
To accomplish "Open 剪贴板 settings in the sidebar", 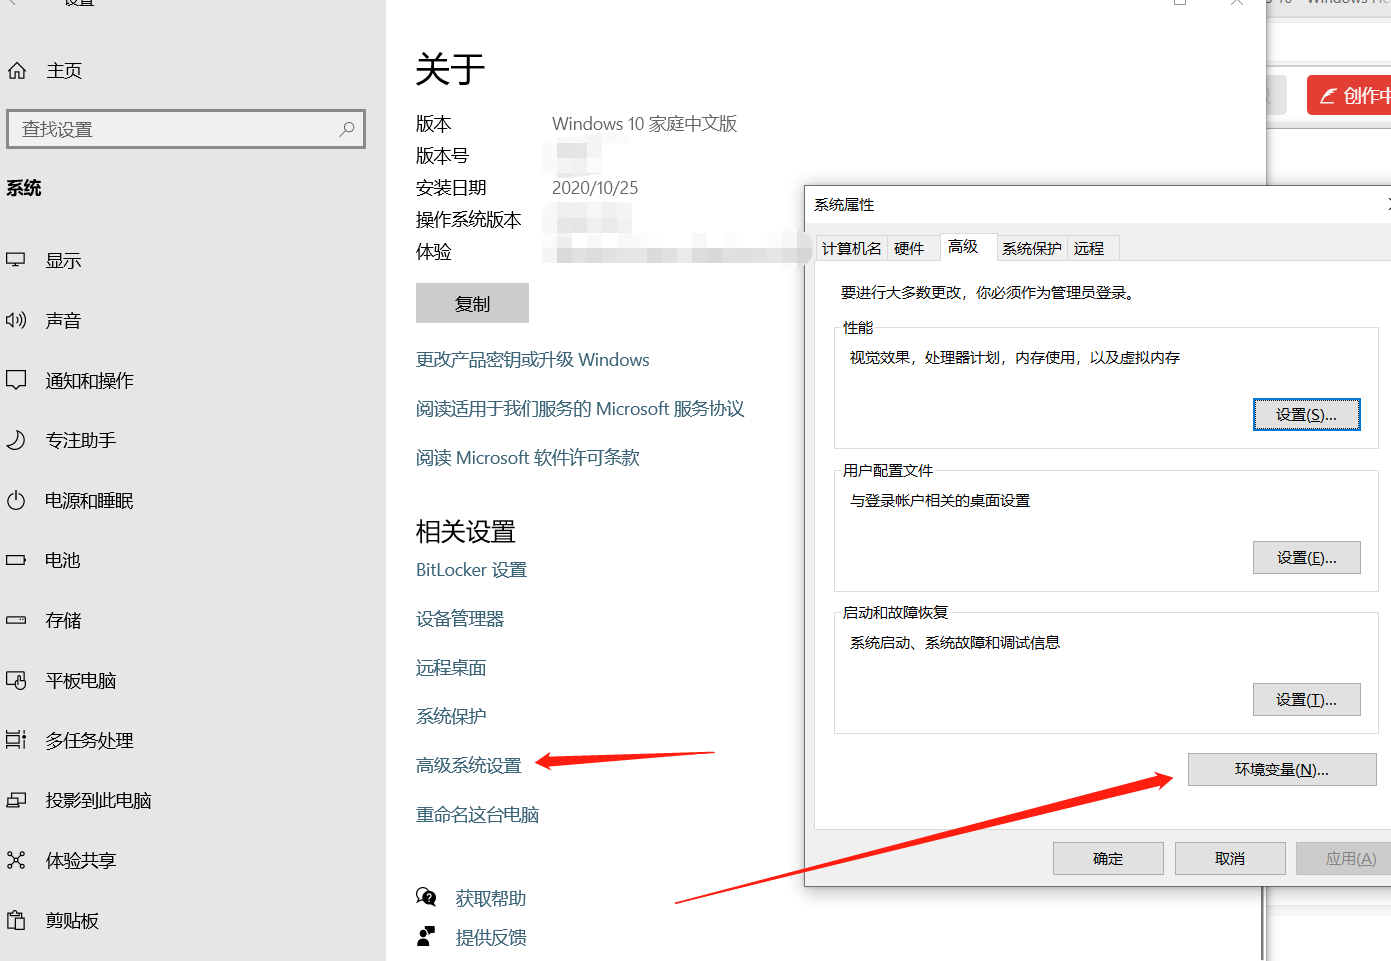I will click(71, 920).
